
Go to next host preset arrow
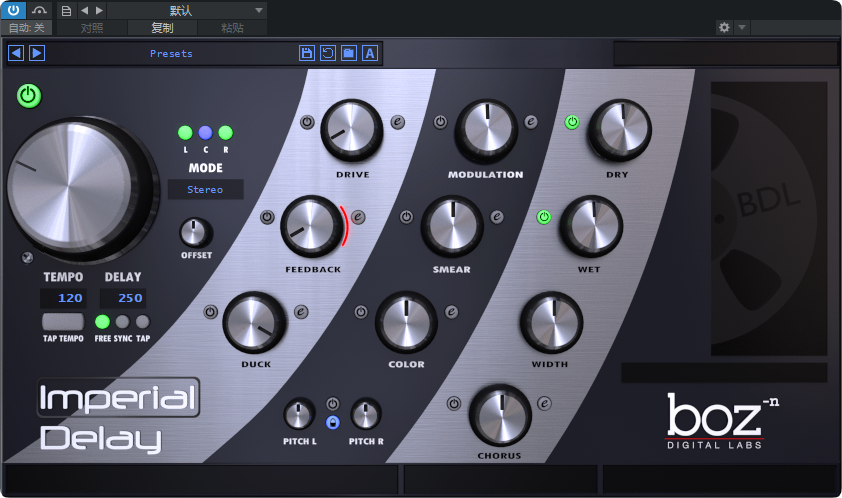[x=99, y=10]
